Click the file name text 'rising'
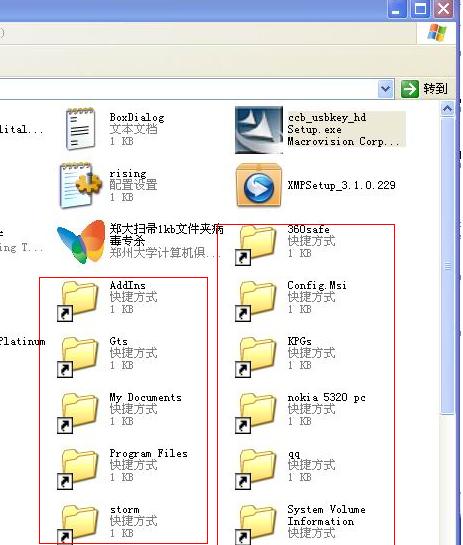463x545 pixels. [x=128, y=173]
